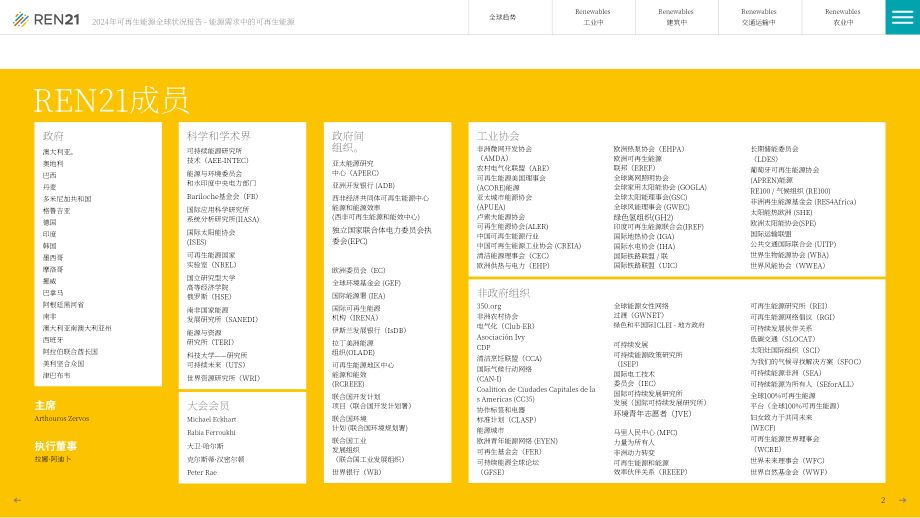The width and height of the screenshot is (920, 518).
Task: Click 亚洲开发银行 (ADB) entry
Action: pyautogui.click(x=363, y=185)
